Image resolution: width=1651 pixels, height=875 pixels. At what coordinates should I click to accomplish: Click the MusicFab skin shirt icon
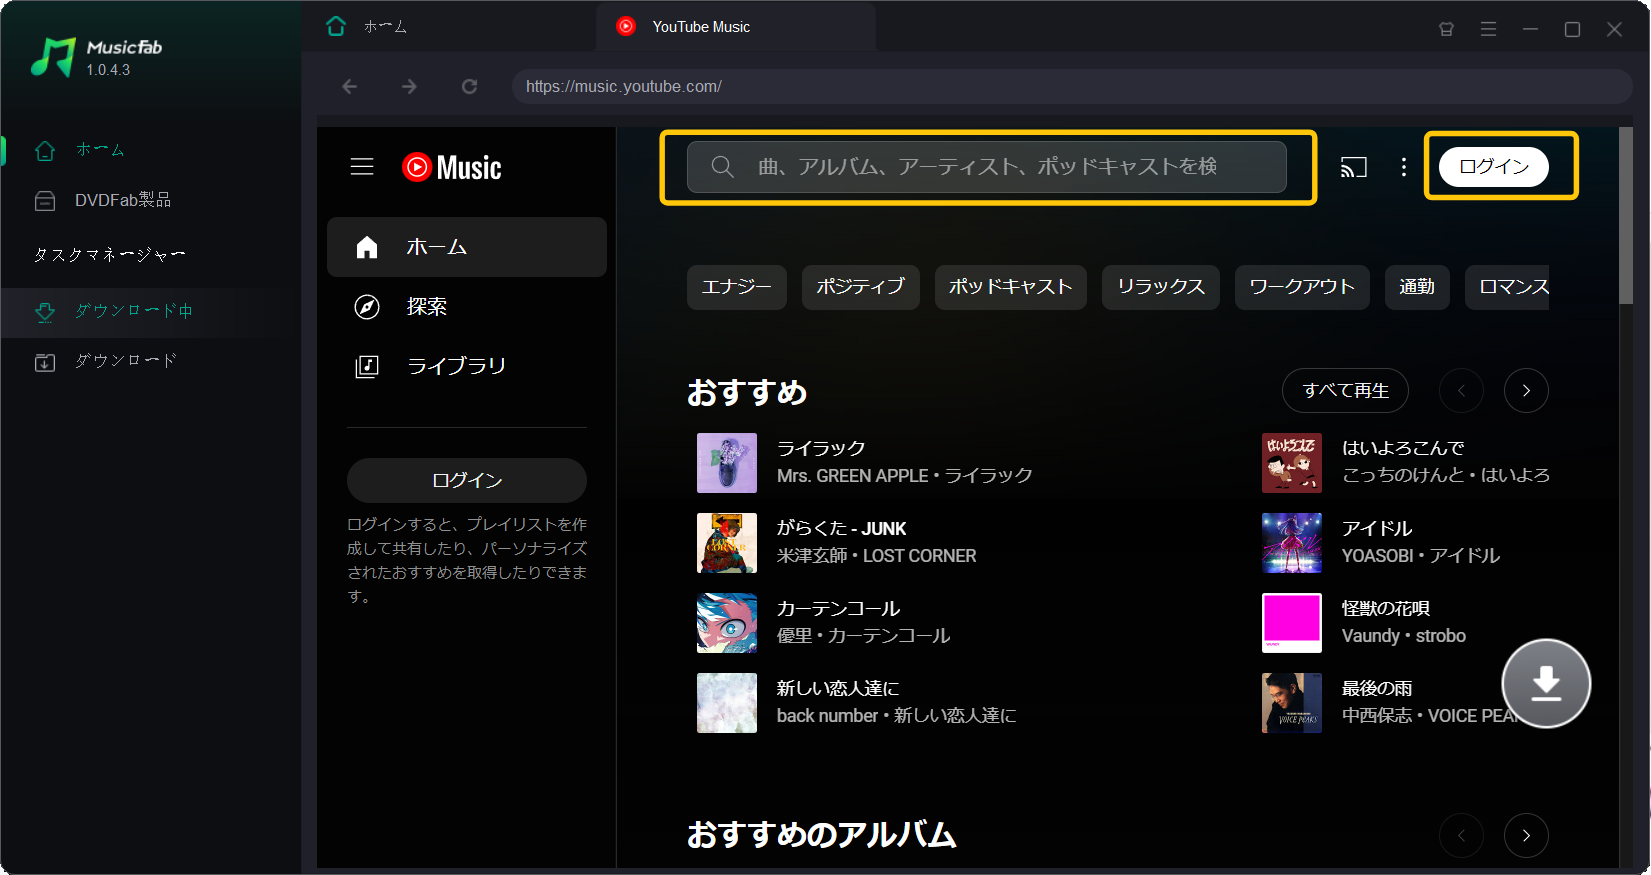pyautogui.click(x=1446, y=29)
